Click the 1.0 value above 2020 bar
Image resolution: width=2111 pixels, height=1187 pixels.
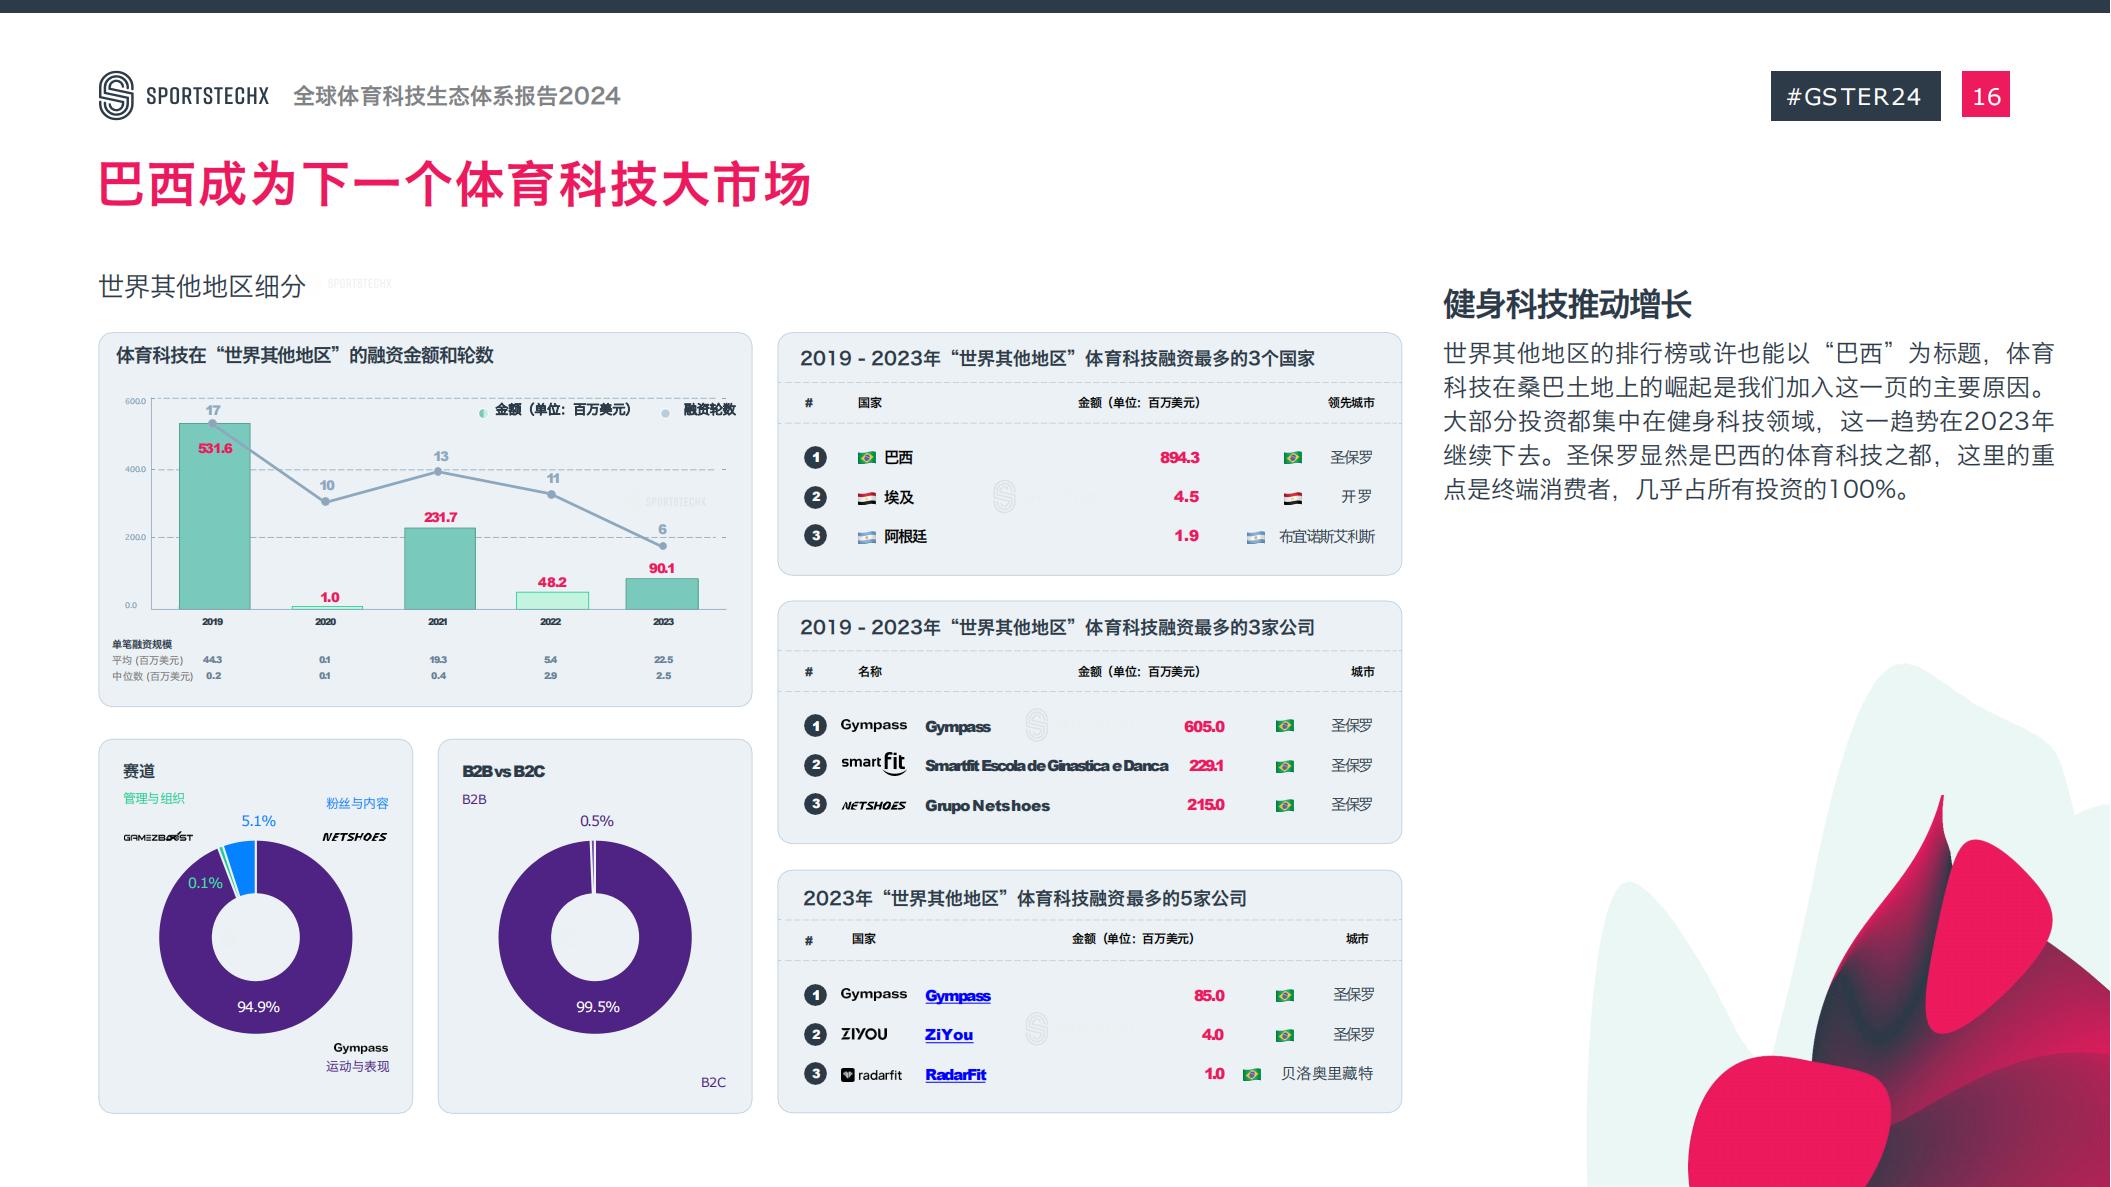[x=330, y=597]
